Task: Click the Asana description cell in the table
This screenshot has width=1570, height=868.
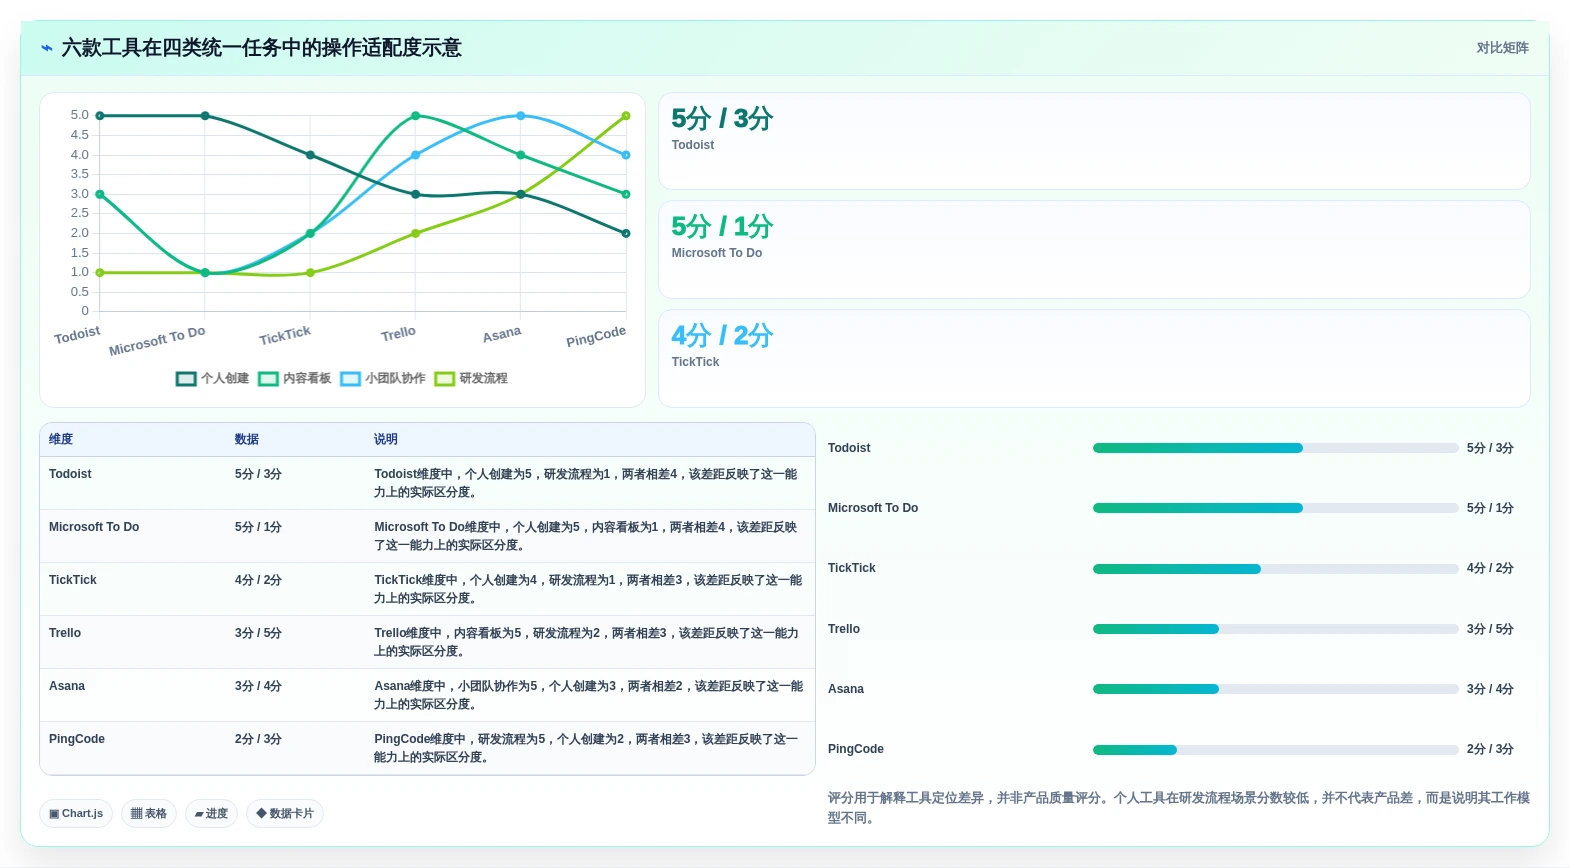Action: [x=589, y=695]
